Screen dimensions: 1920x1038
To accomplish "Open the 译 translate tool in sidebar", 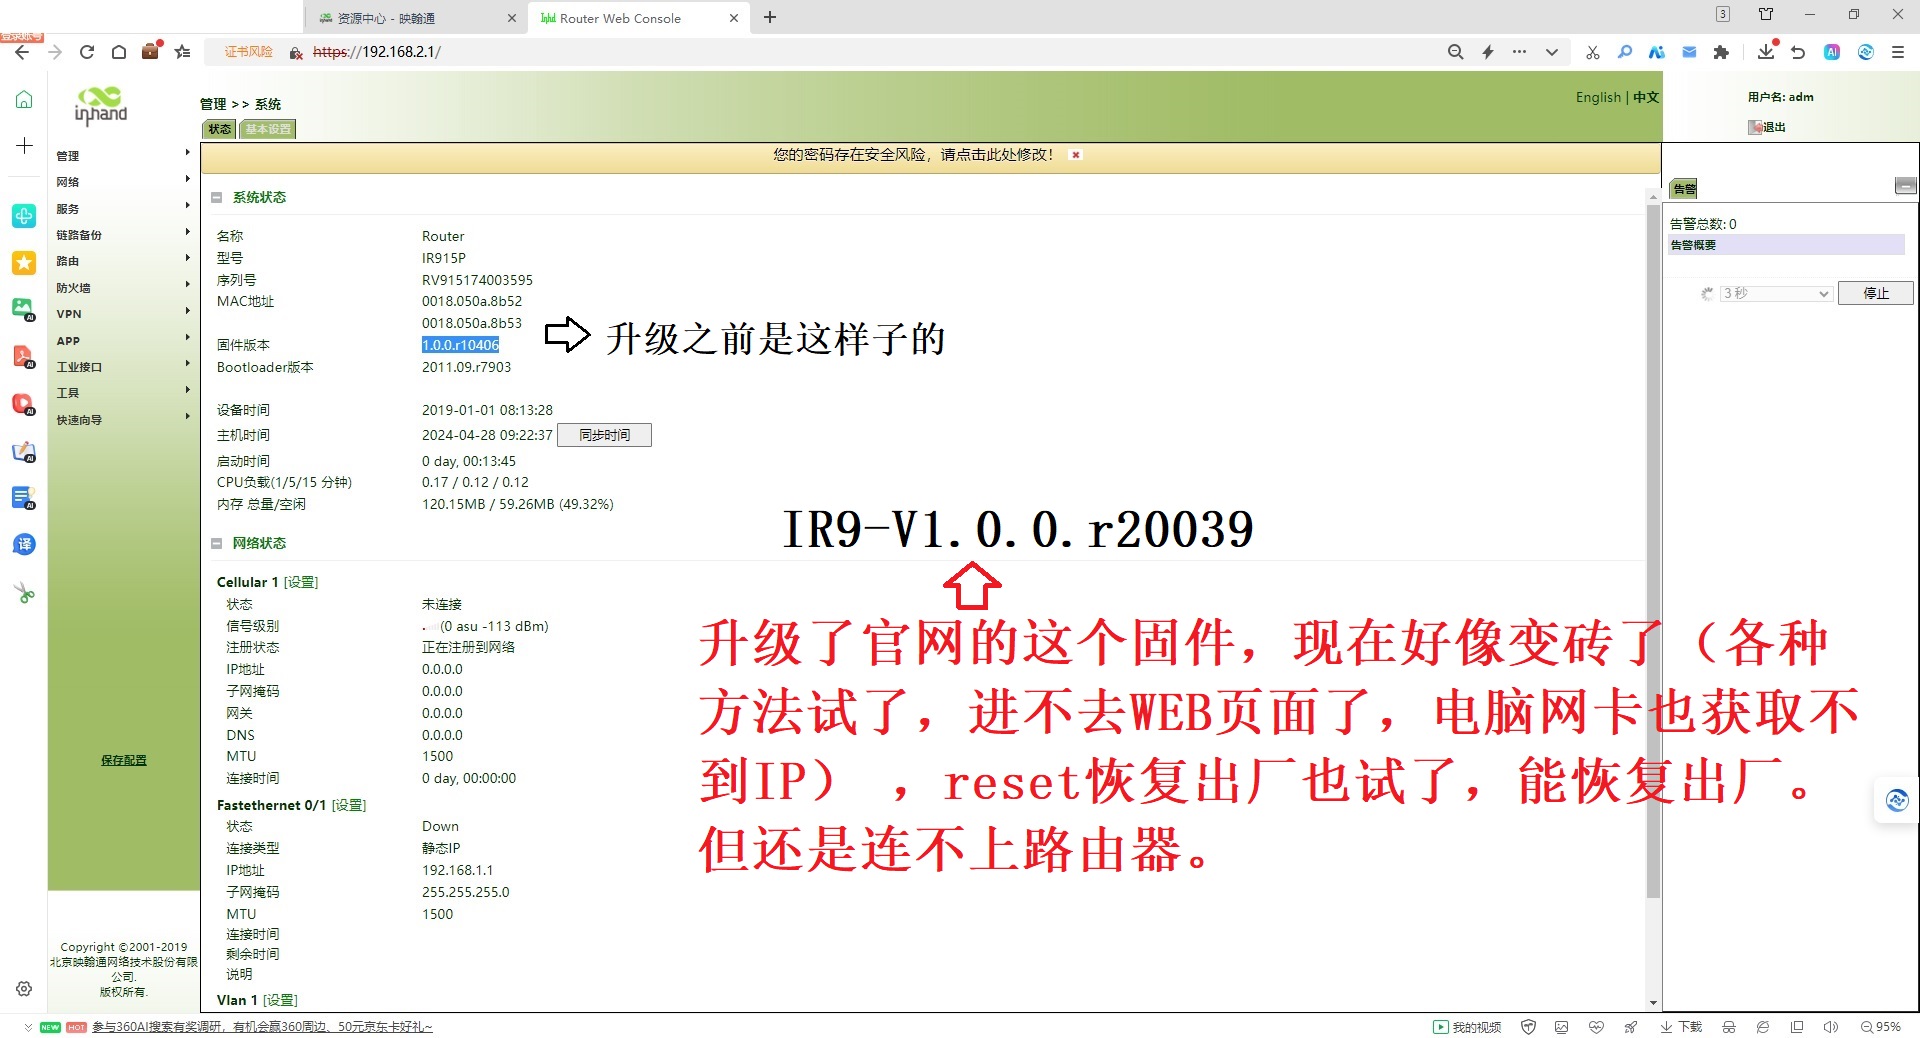I will pos(23,545).
